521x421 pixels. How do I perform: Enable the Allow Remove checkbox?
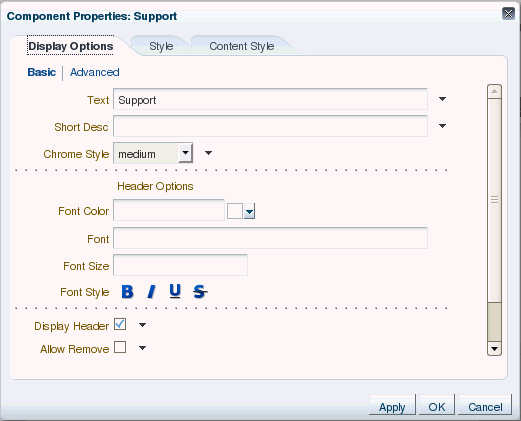[120, 347]
